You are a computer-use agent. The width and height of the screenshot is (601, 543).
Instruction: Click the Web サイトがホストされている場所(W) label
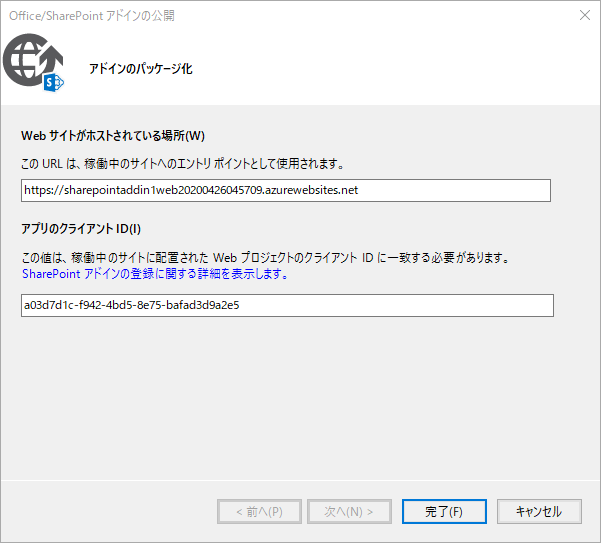tap(112, 136)
